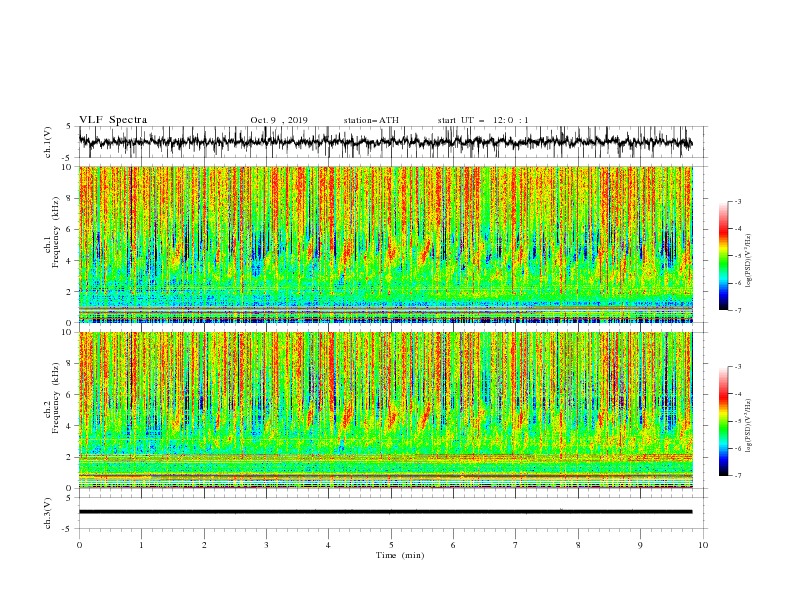Click the "-7" label on upper color bar
792x612 pixels.
pyautogui.click(x=738, y=310)
